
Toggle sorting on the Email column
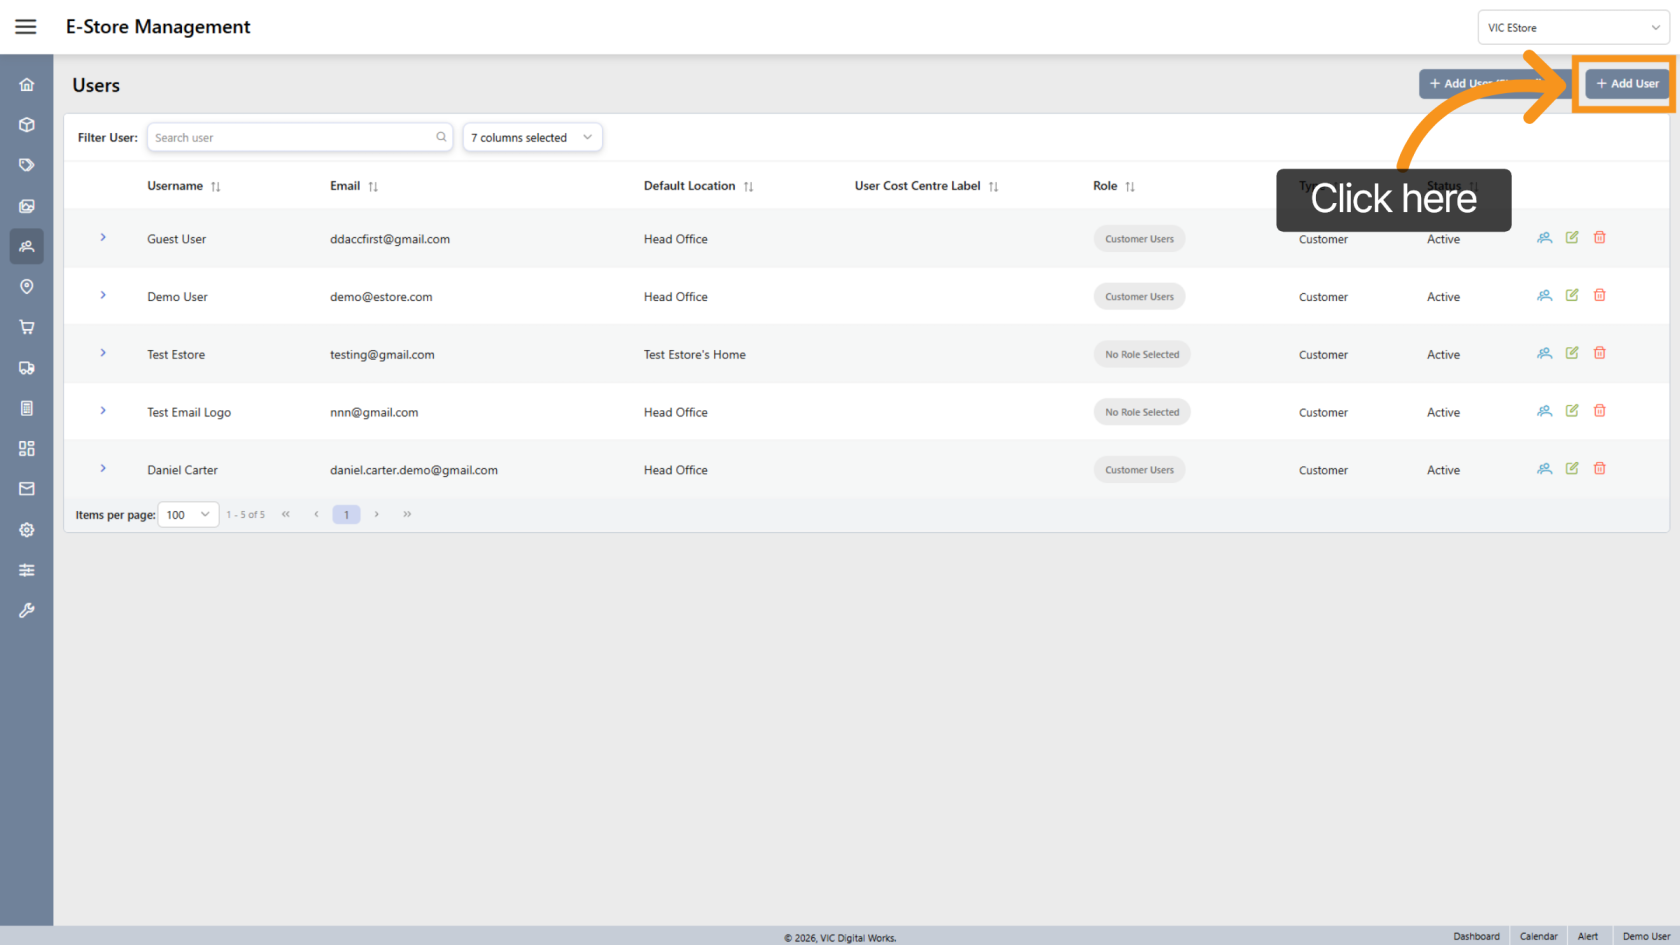pos(373,185)
